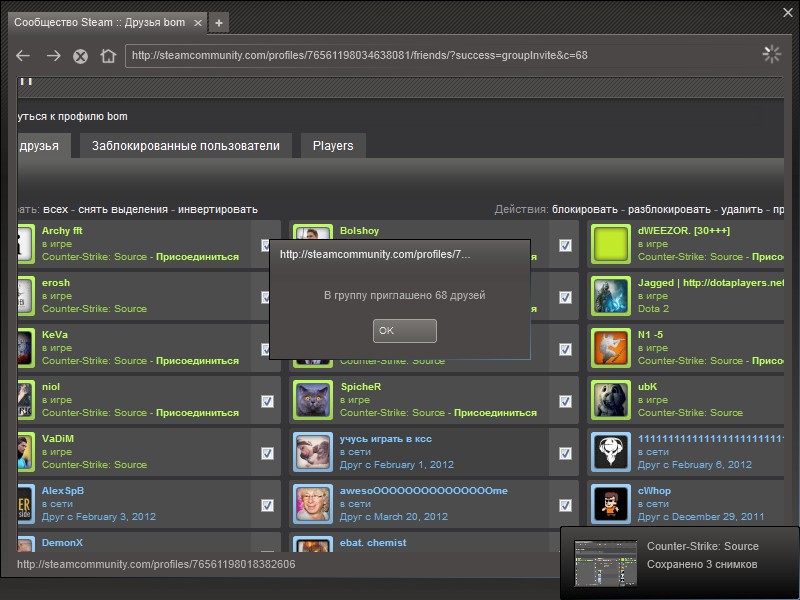Click the URL address bar
Viewport: 800px width, 600px height.
pyautogui.click(x=439, y=56)
